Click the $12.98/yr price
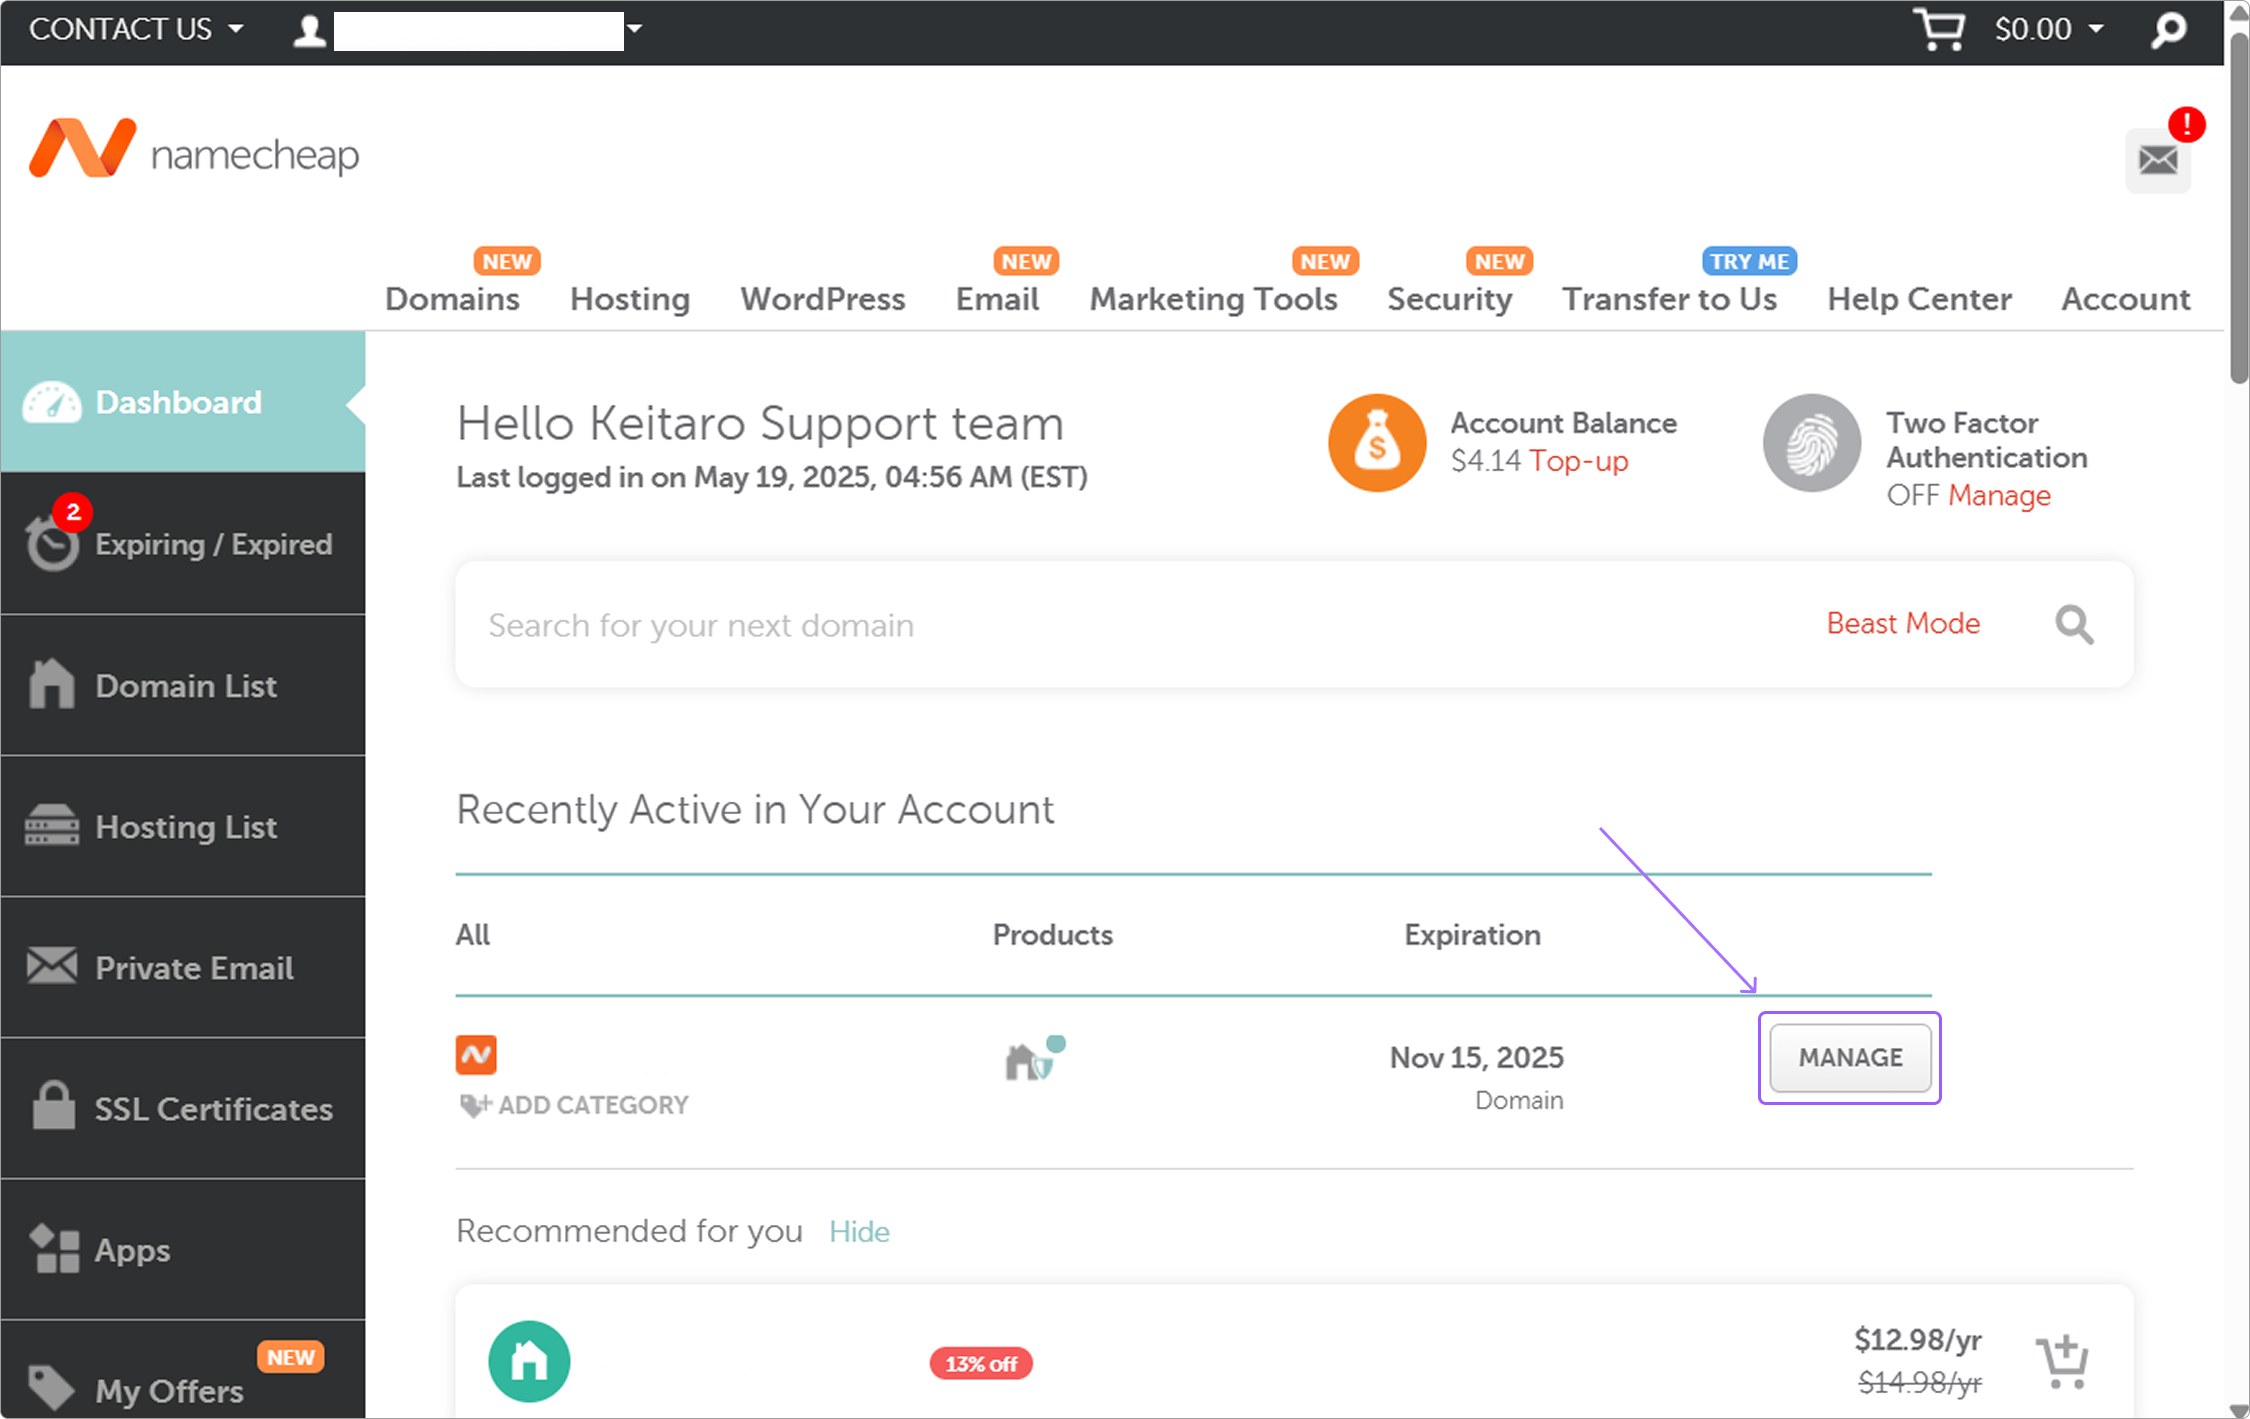 click(x=1918, y=1339)
